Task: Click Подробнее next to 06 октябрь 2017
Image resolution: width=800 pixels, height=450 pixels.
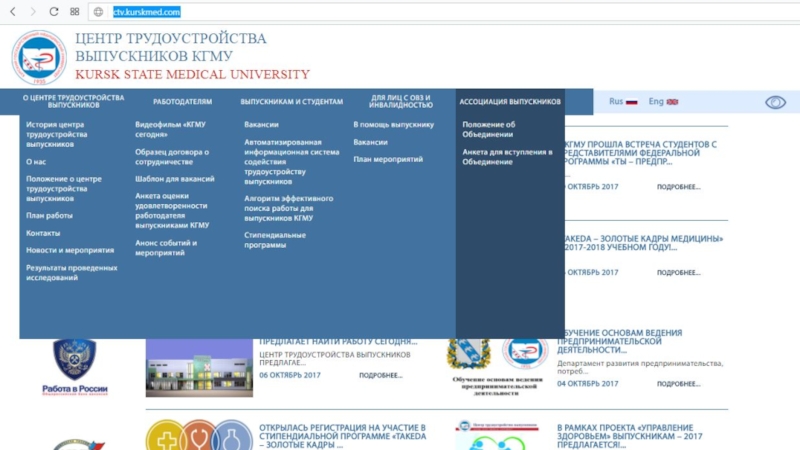Action: tap(380, 375)
